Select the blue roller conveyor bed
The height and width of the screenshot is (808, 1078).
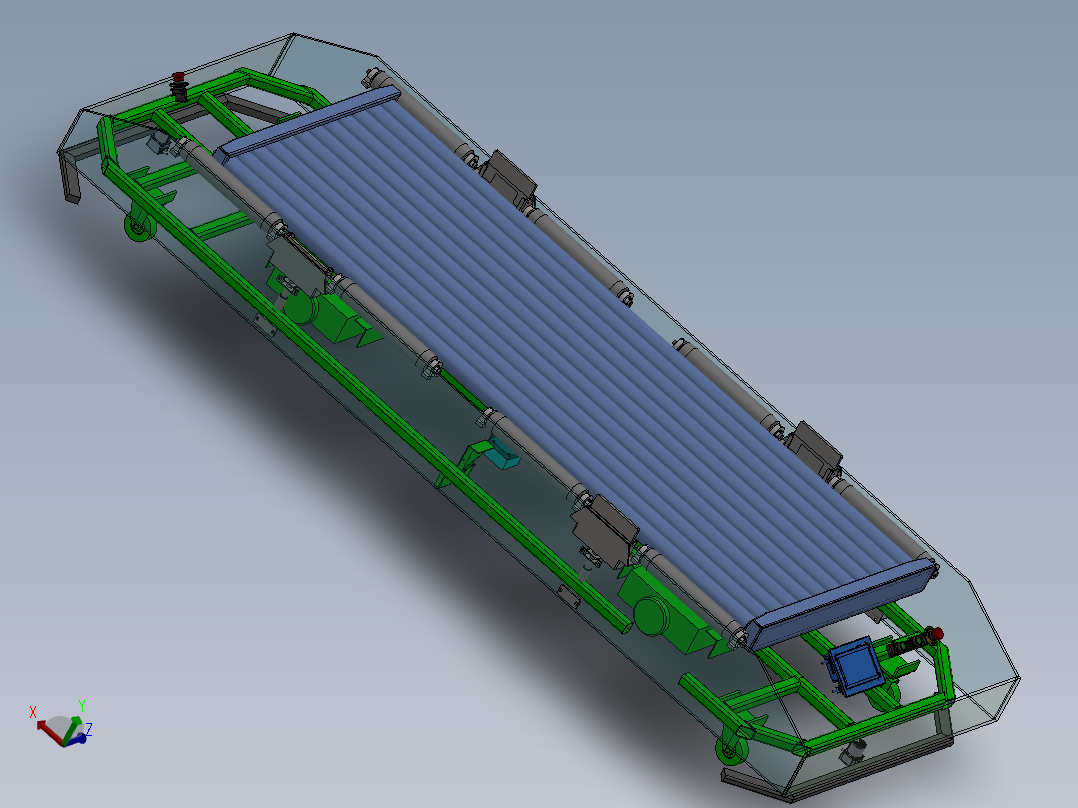[x=576, y=368]
